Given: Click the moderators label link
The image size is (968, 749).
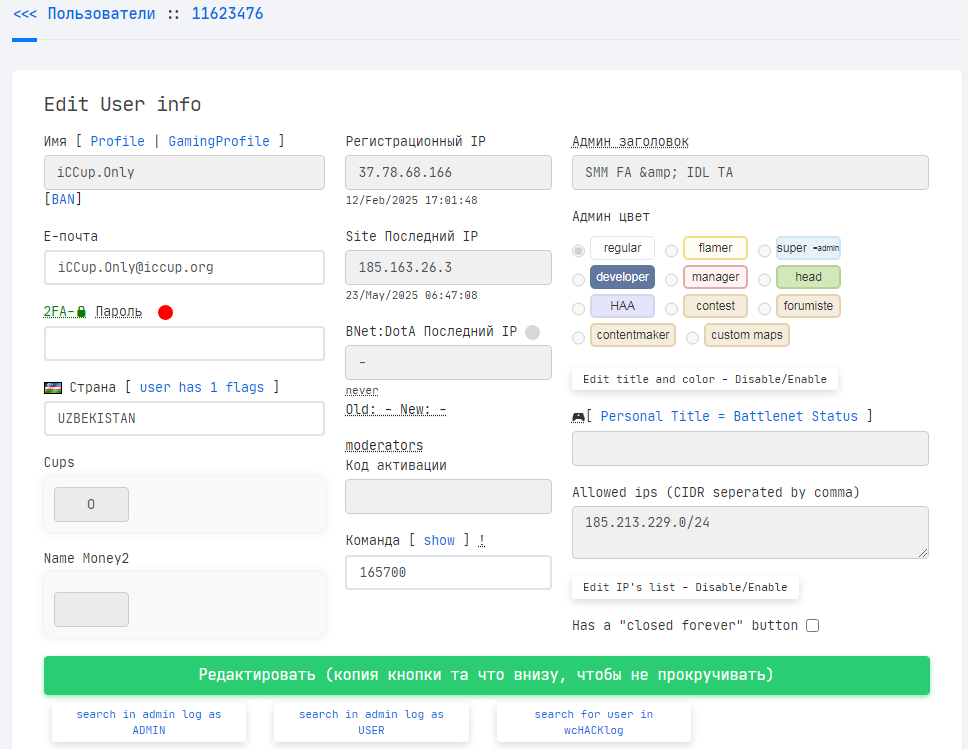Looking at the screenshot, I should point(384,445).
